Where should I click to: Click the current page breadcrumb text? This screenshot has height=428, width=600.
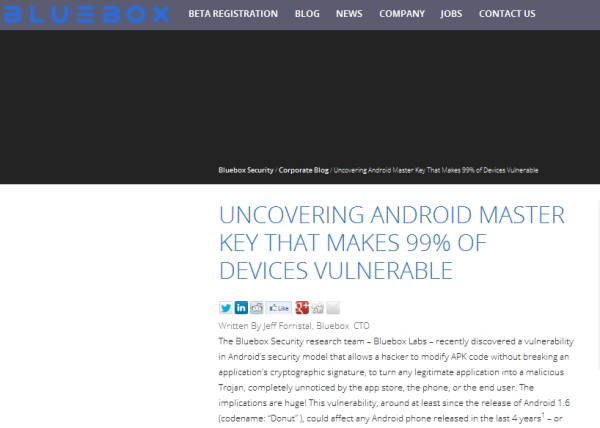point(436,170)
